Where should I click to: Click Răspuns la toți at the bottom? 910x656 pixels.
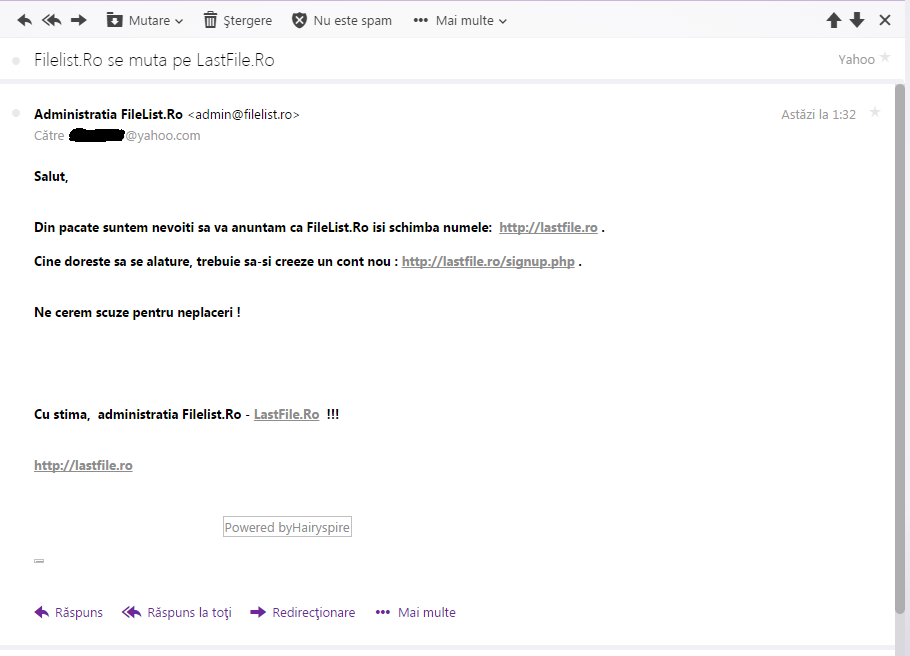coord(177,612)
